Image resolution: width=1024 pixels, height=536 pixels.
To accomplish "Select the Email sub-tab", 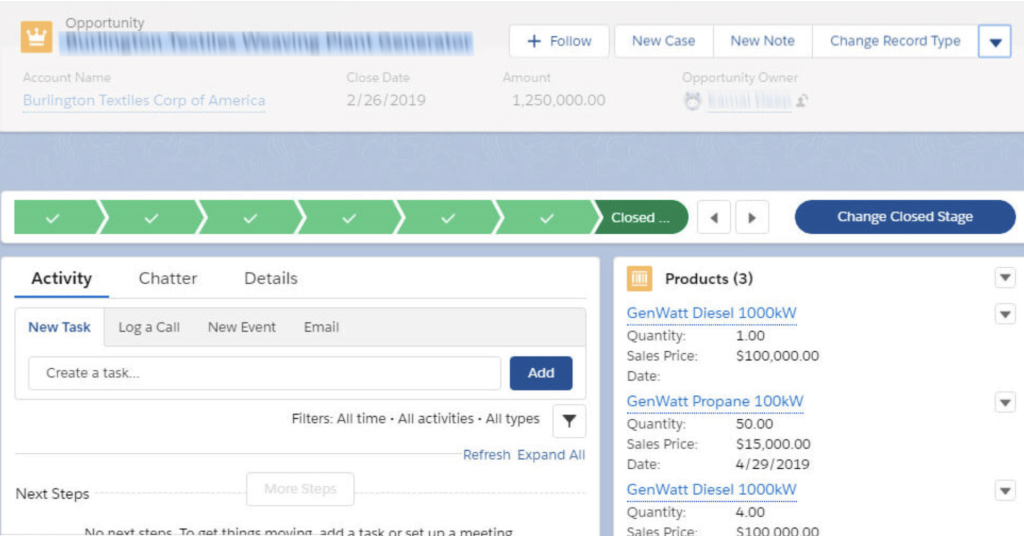I will point(321,327).
